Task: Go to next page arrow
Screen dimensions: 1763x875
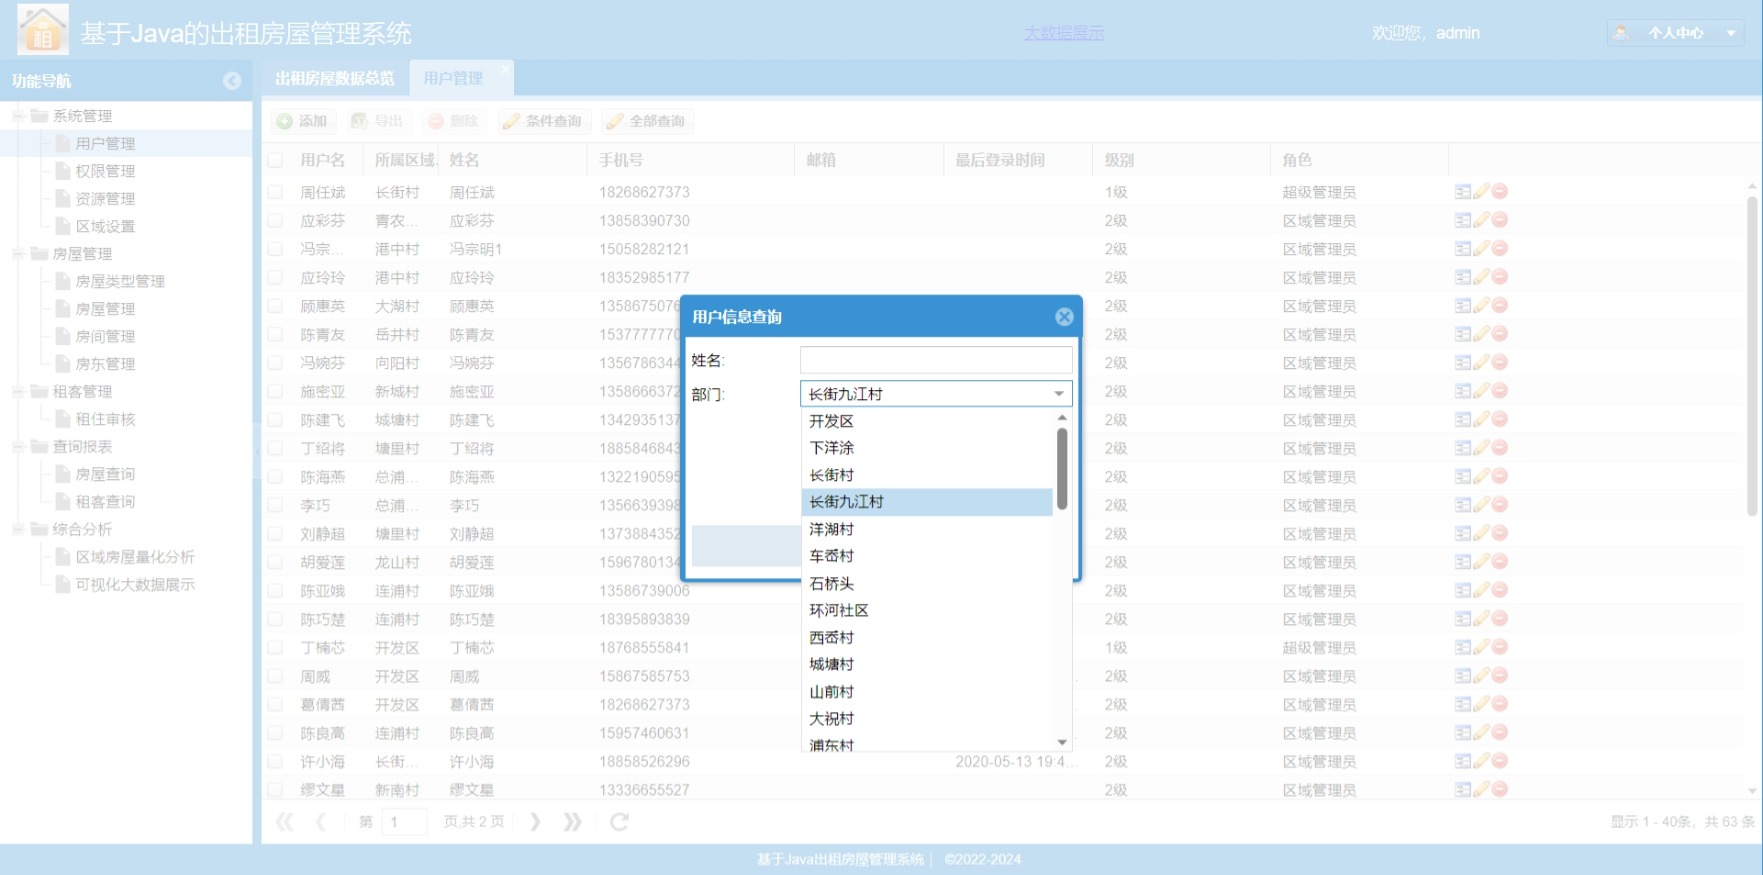Action: pyautogui.click(x=535, y=822)
